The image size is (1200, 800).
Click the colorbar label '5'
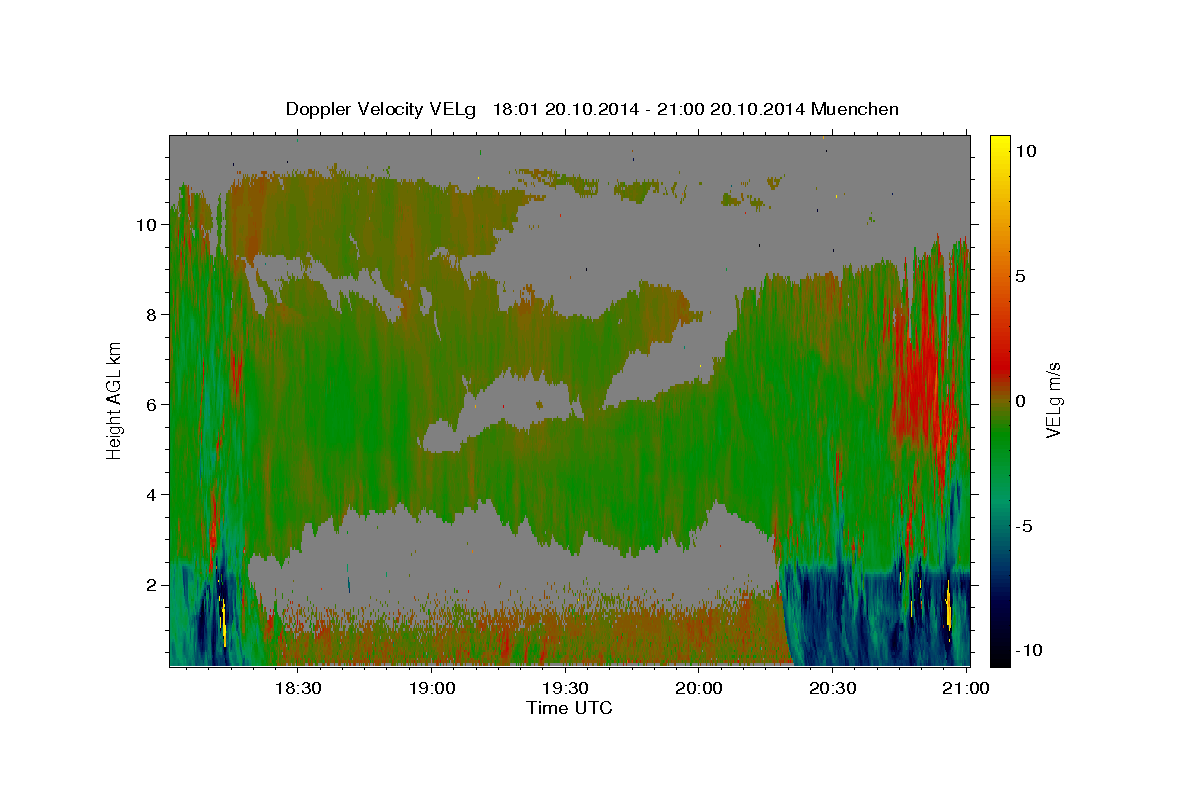pyautogui.click(x=1019, y=275)
